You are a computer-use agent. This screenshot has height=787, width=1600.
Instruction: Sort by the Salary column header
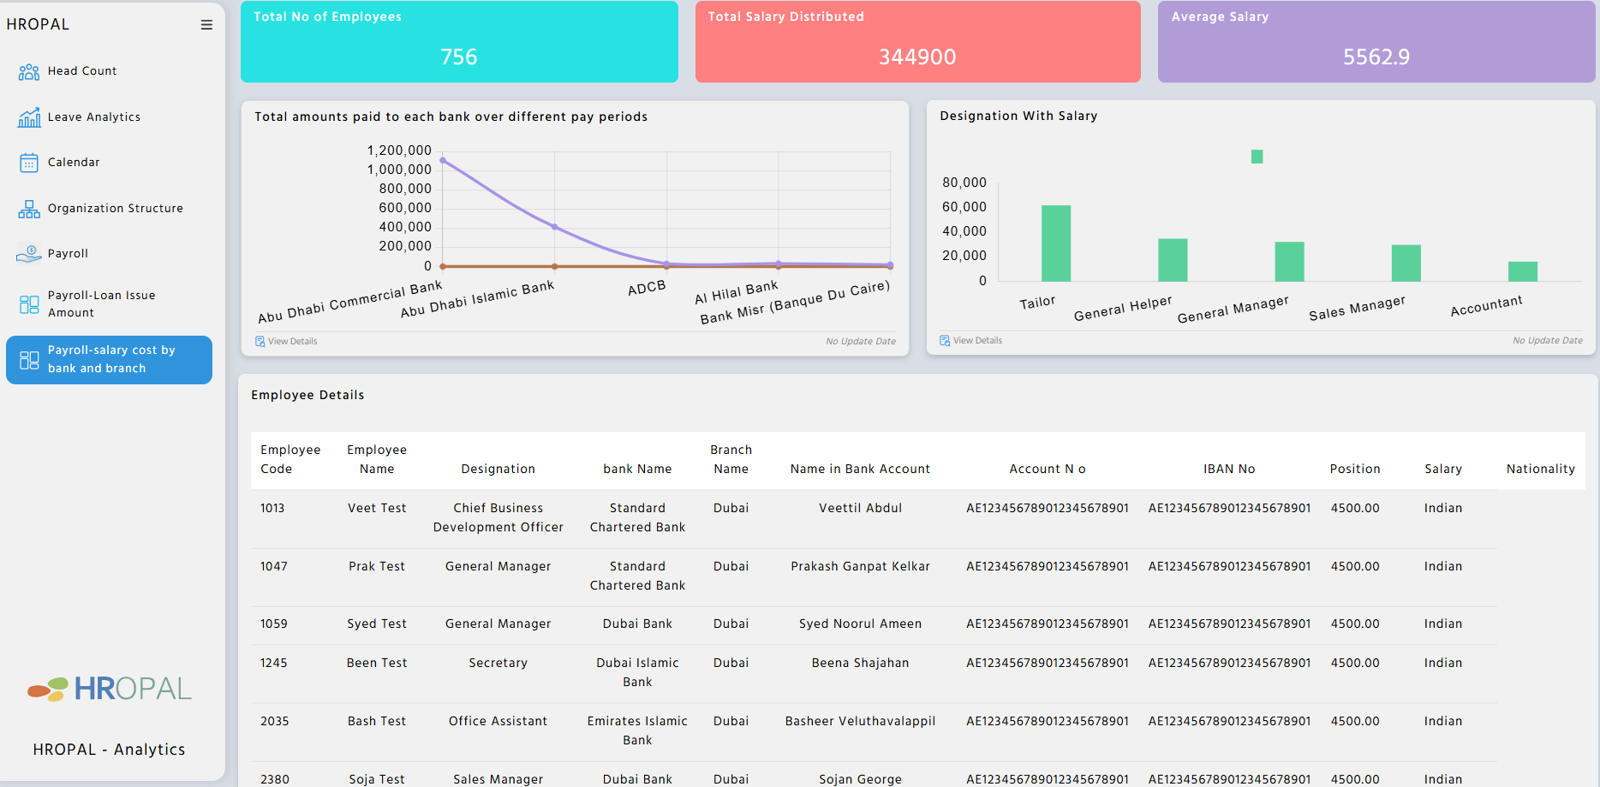(x=1442, y=469)
